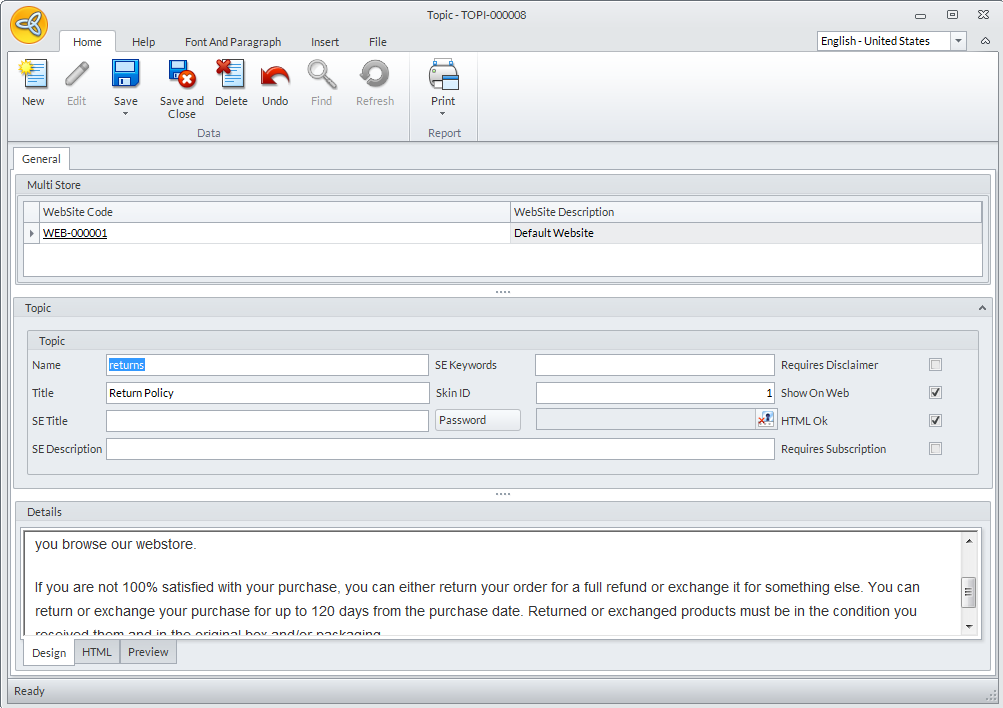Collapse the Topic section chevron

[982, 308]
